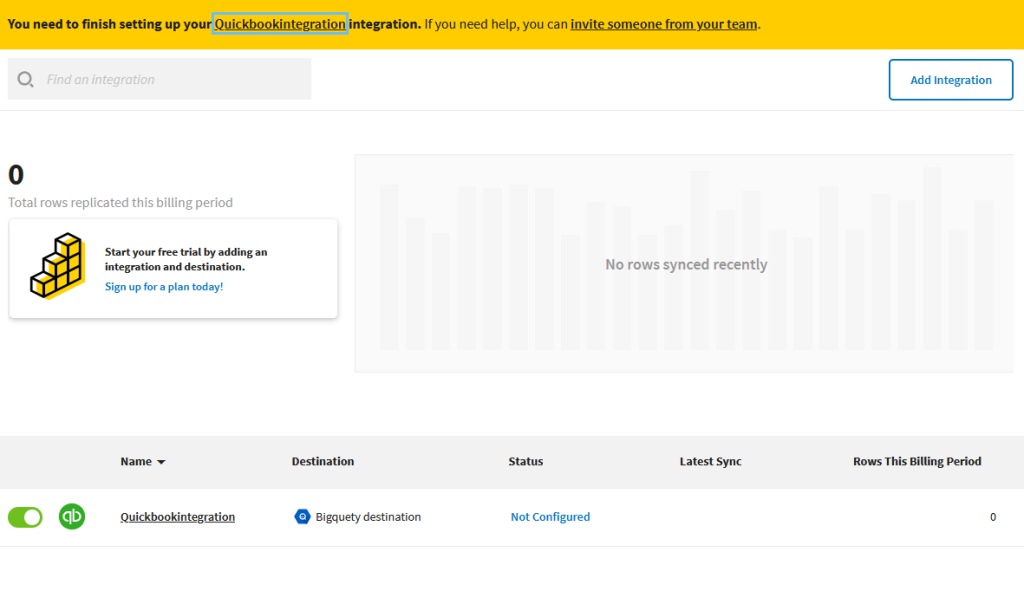Click the Latest Sync column header
Screen dimensions: 1024x591
[711, 461]
